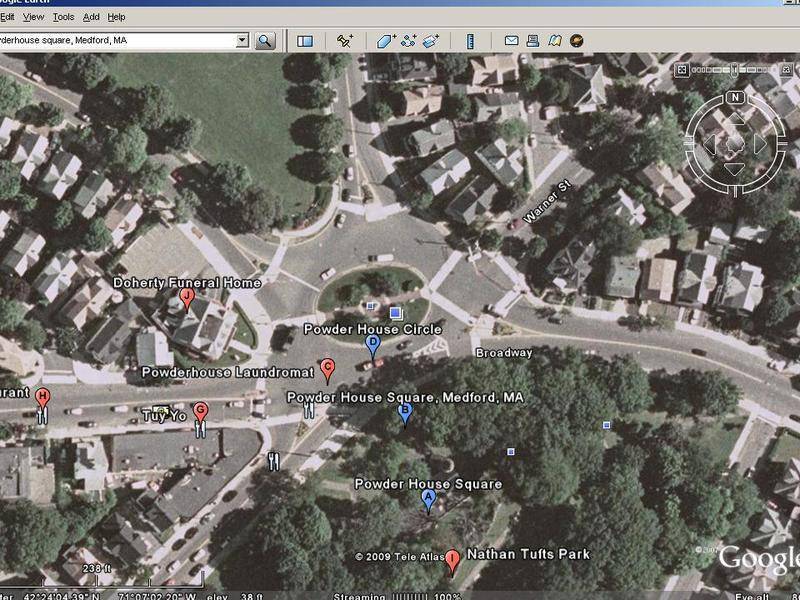Click red pin C for Powderhouse Laundromat
Screen dimensions: 800x600
(x=328, y=371)
